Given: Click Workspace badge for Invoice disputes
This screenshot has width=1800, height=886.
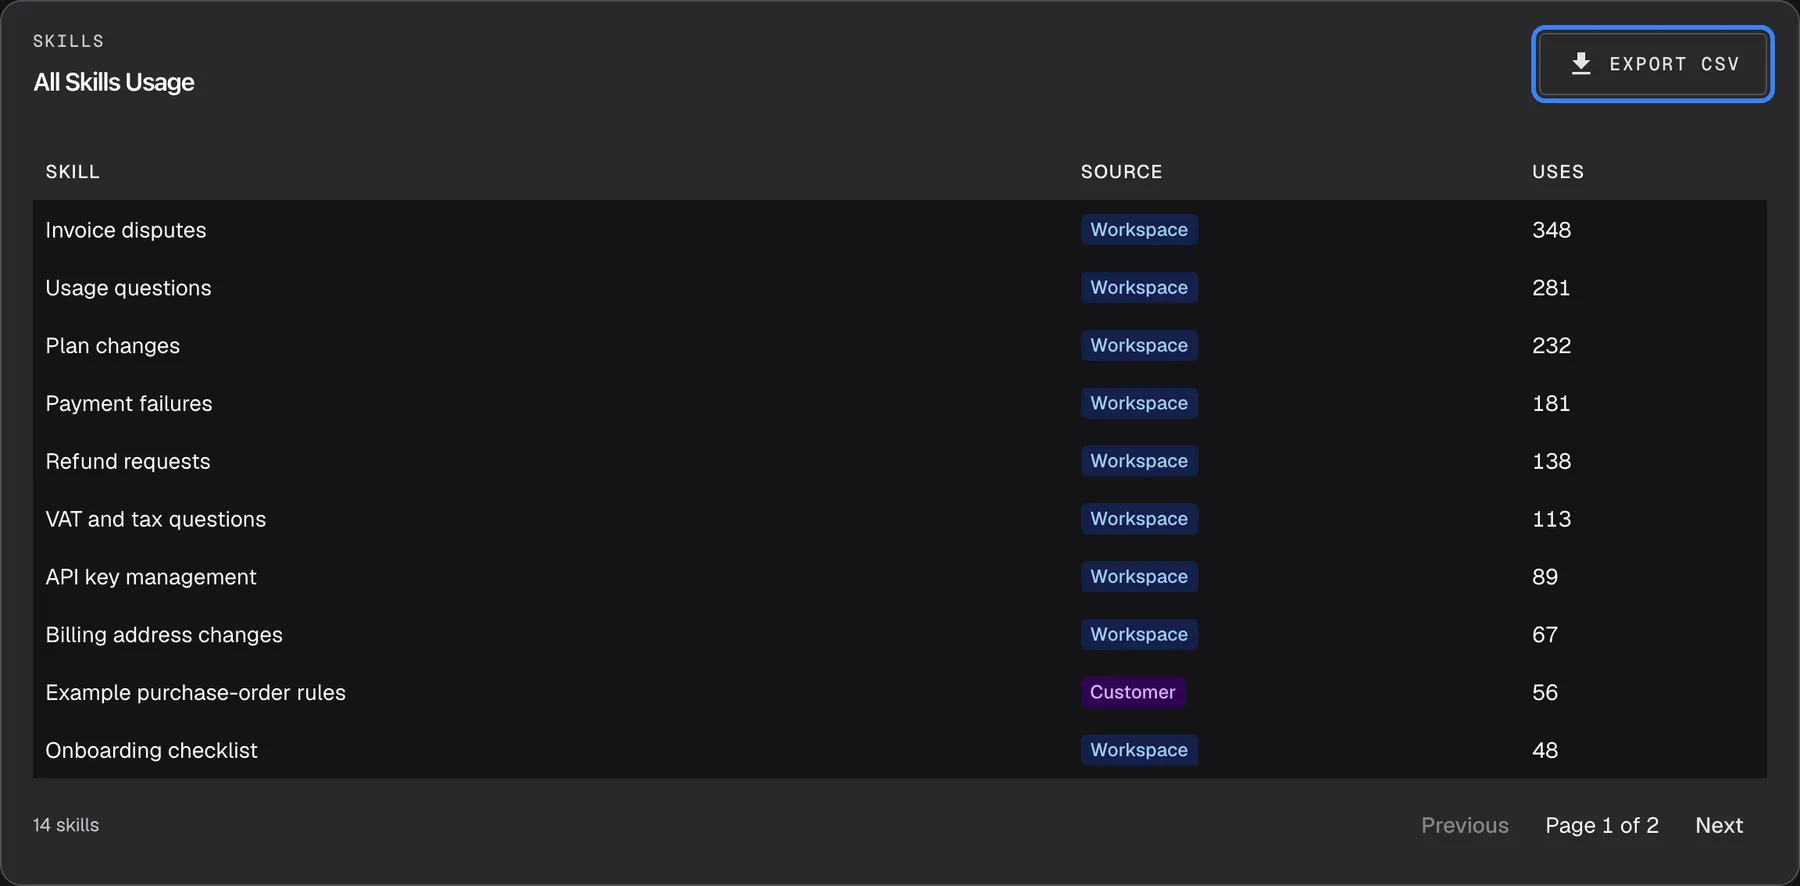Looking at the screenshot, I should click(x=1139, y=230).
